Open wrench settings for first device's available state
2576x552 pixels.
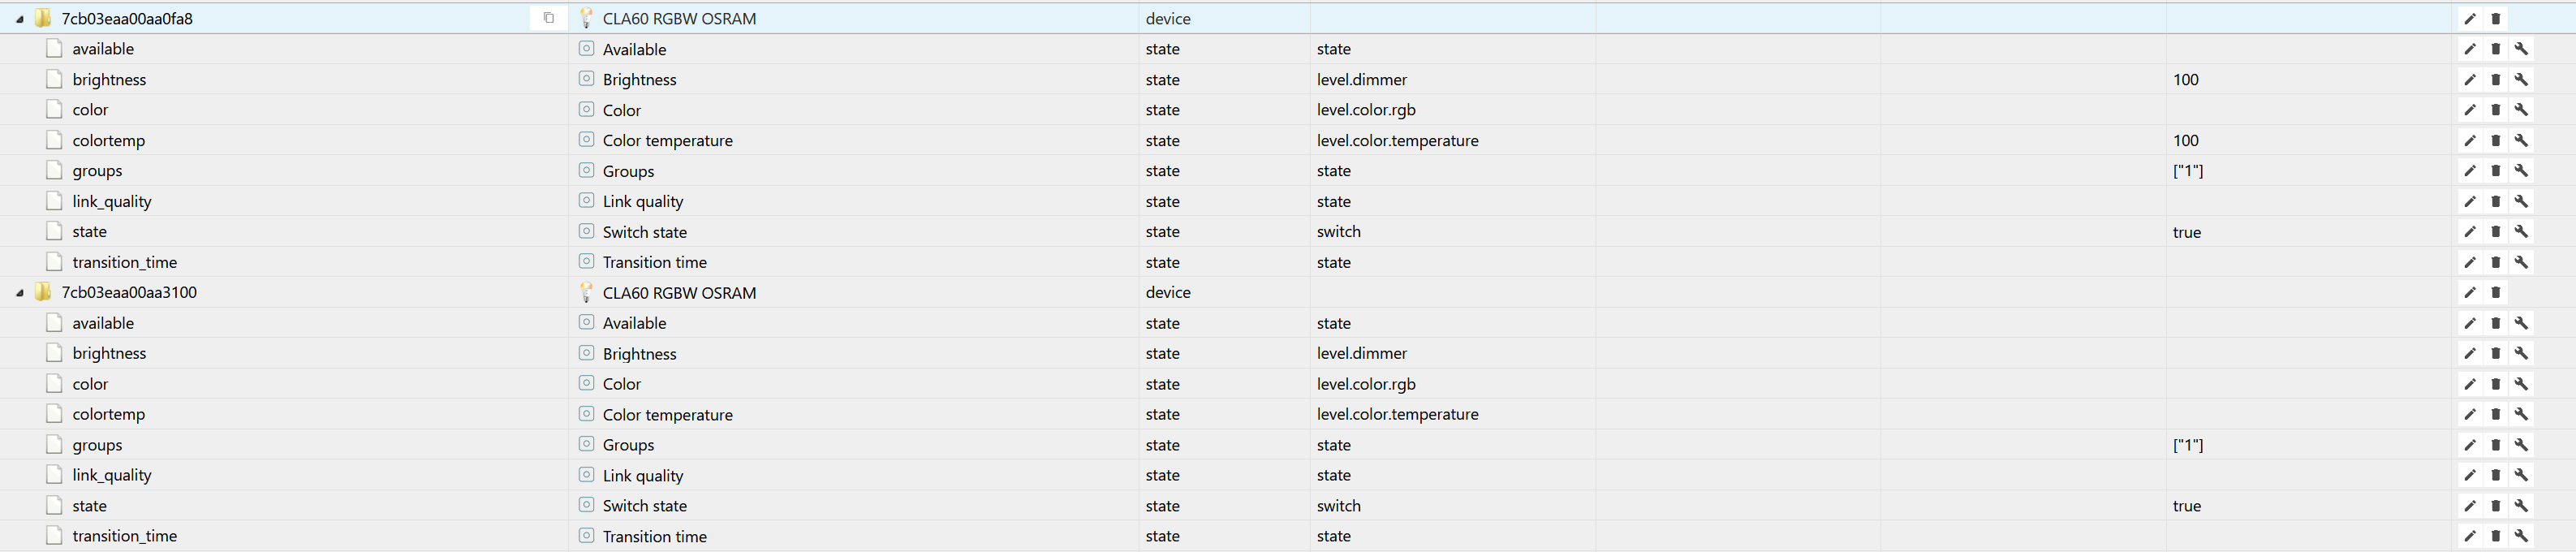pos(2522,49)
